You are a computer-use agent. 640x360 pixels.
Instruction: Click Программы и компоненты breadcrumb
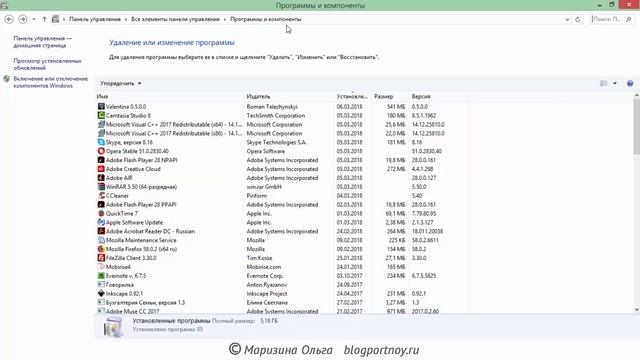266,19
